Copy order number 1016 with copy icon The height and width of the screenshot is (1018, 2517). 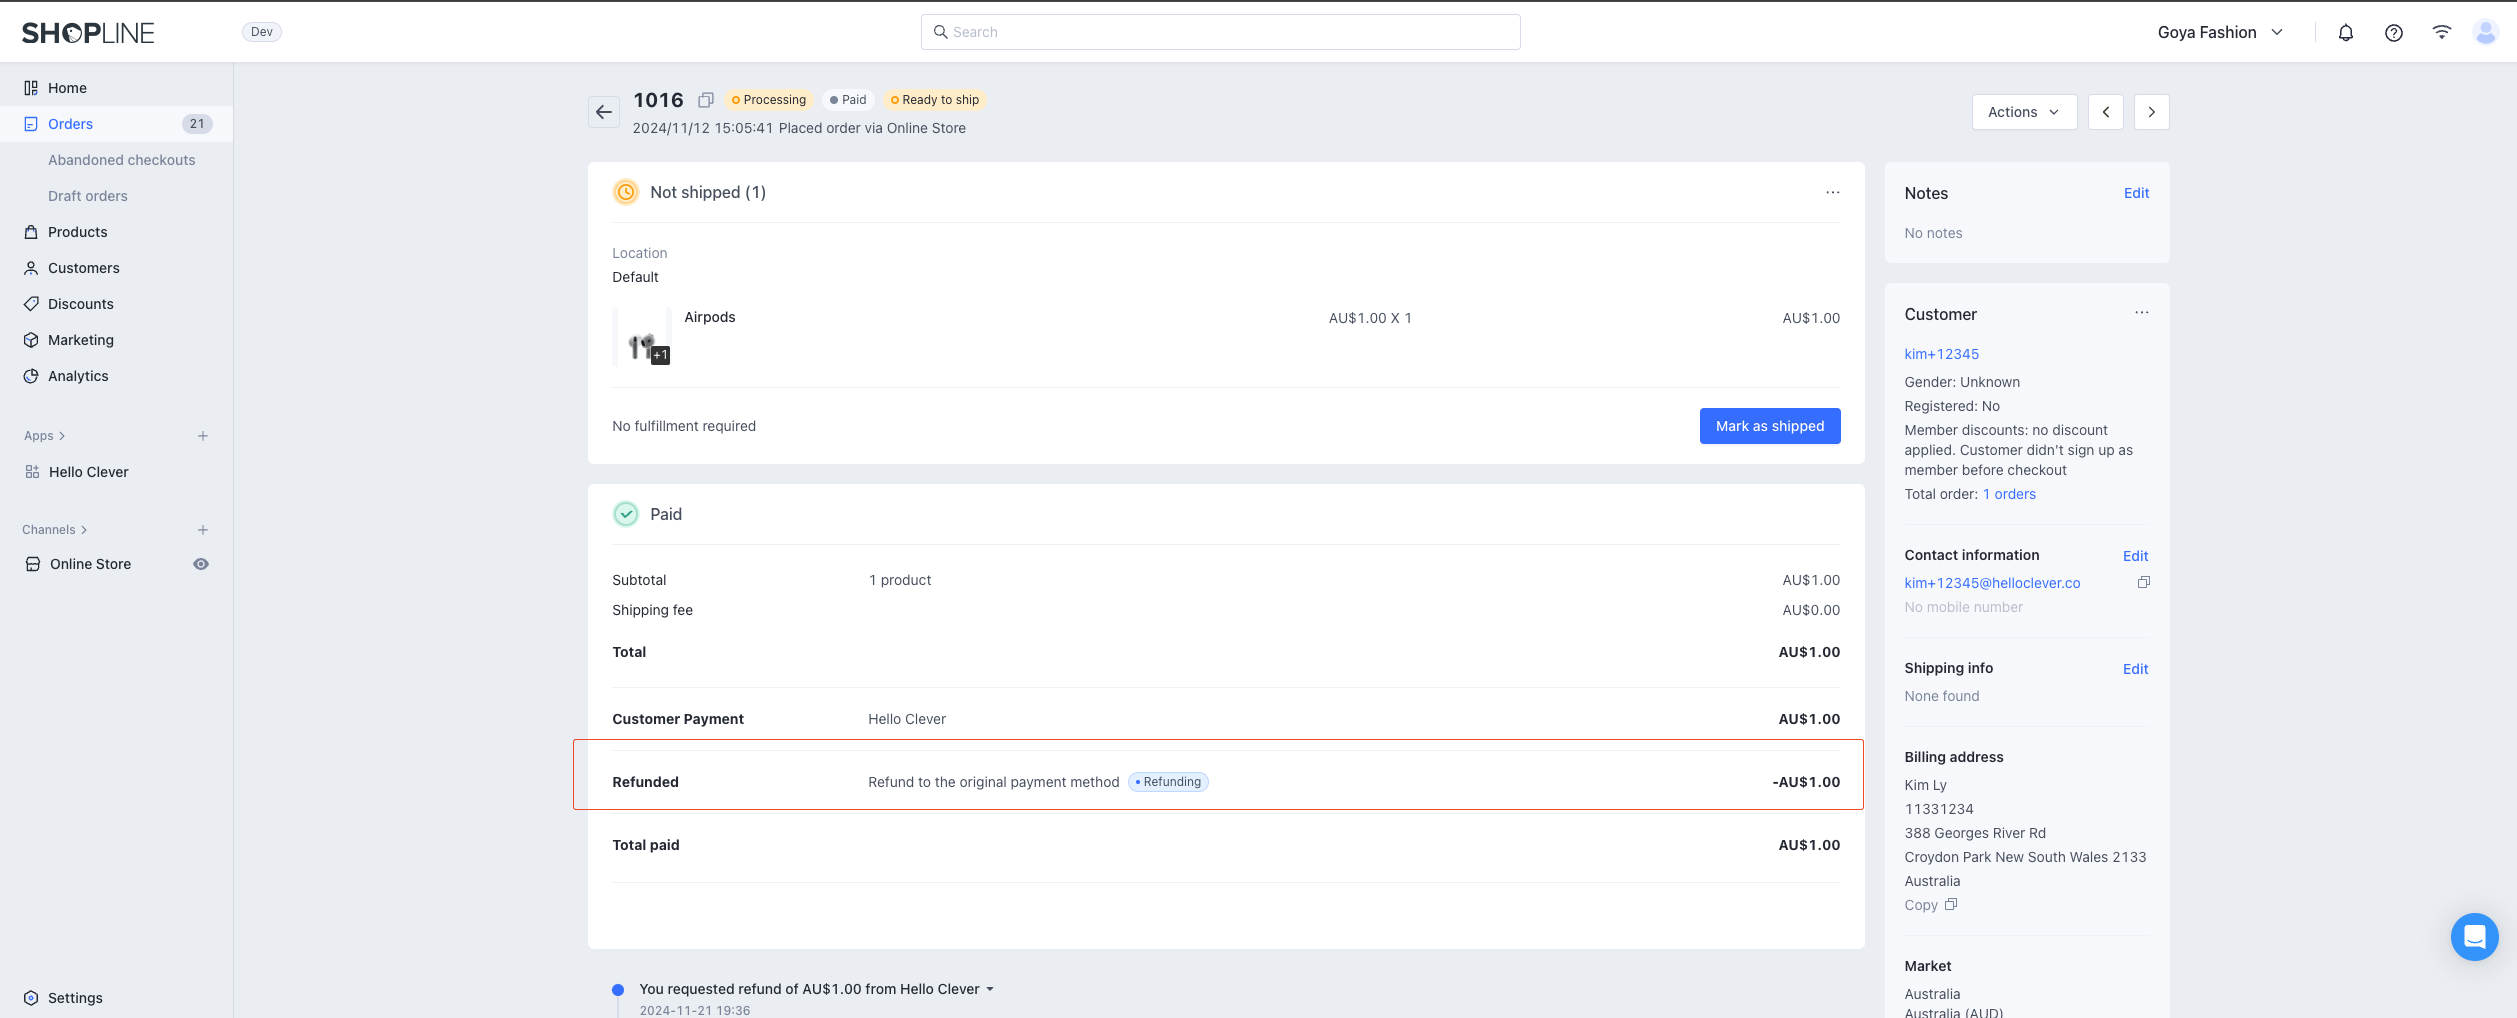pos(706,100)
